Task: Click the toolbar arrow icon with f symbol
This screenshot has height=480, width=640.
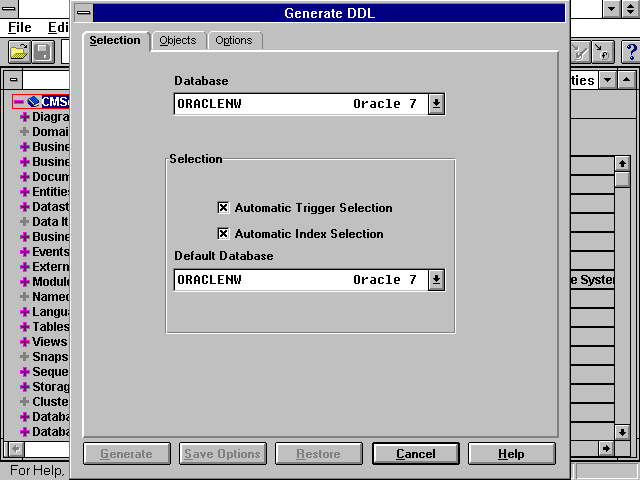Action: tap(603, 52)
